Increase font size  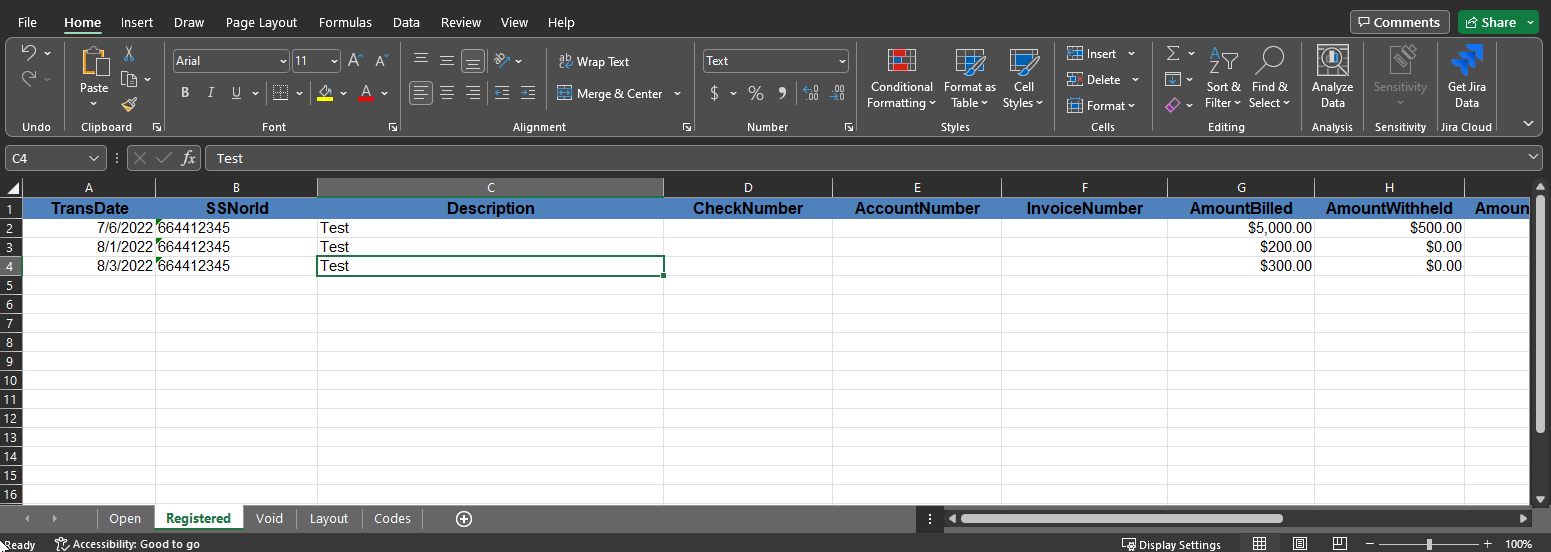356,61
